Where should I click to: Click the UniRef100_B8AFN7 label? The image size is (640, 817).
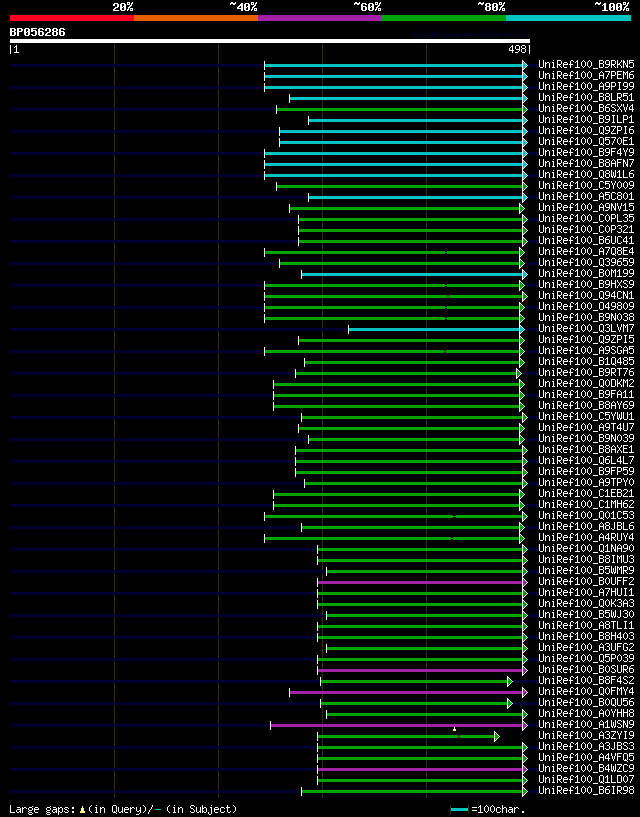[586, 164]
